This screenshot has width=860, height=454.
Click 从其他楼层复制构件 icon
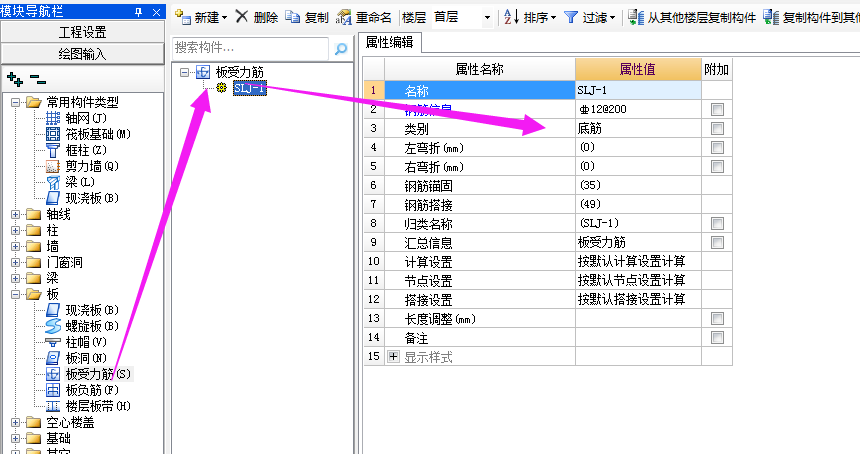(636, 17)
